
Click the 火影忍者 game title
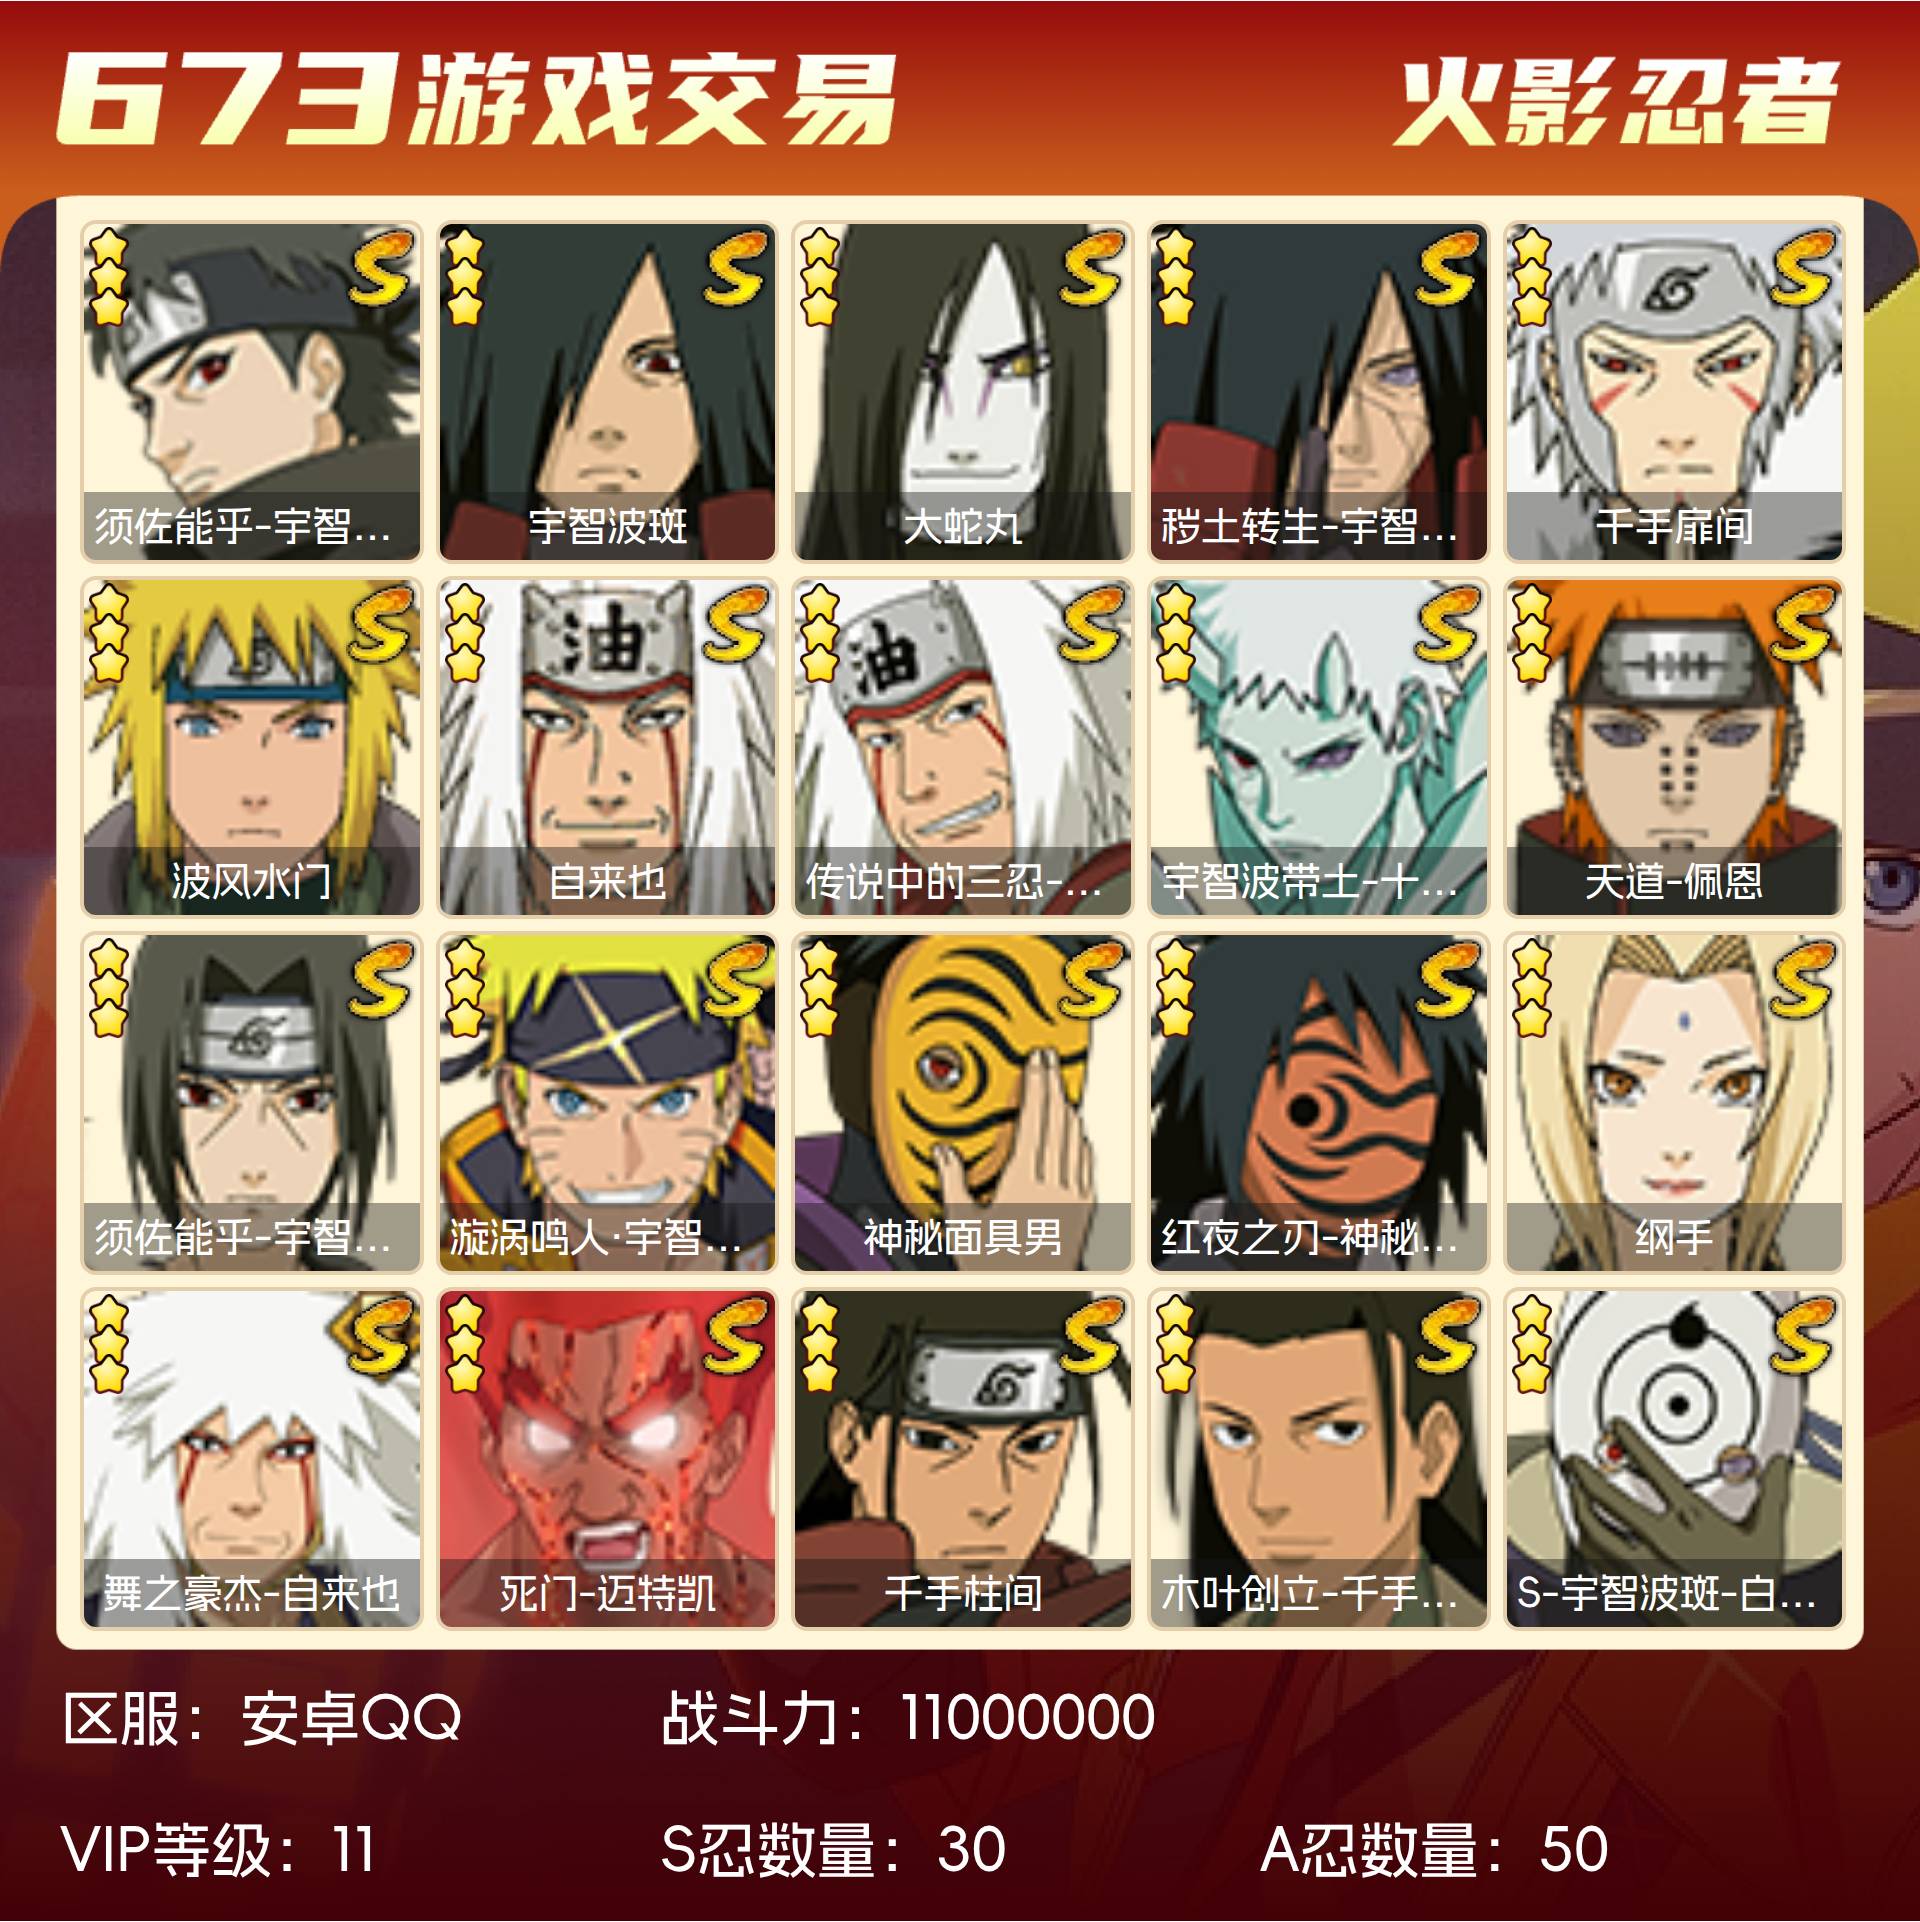(1617, 101)
